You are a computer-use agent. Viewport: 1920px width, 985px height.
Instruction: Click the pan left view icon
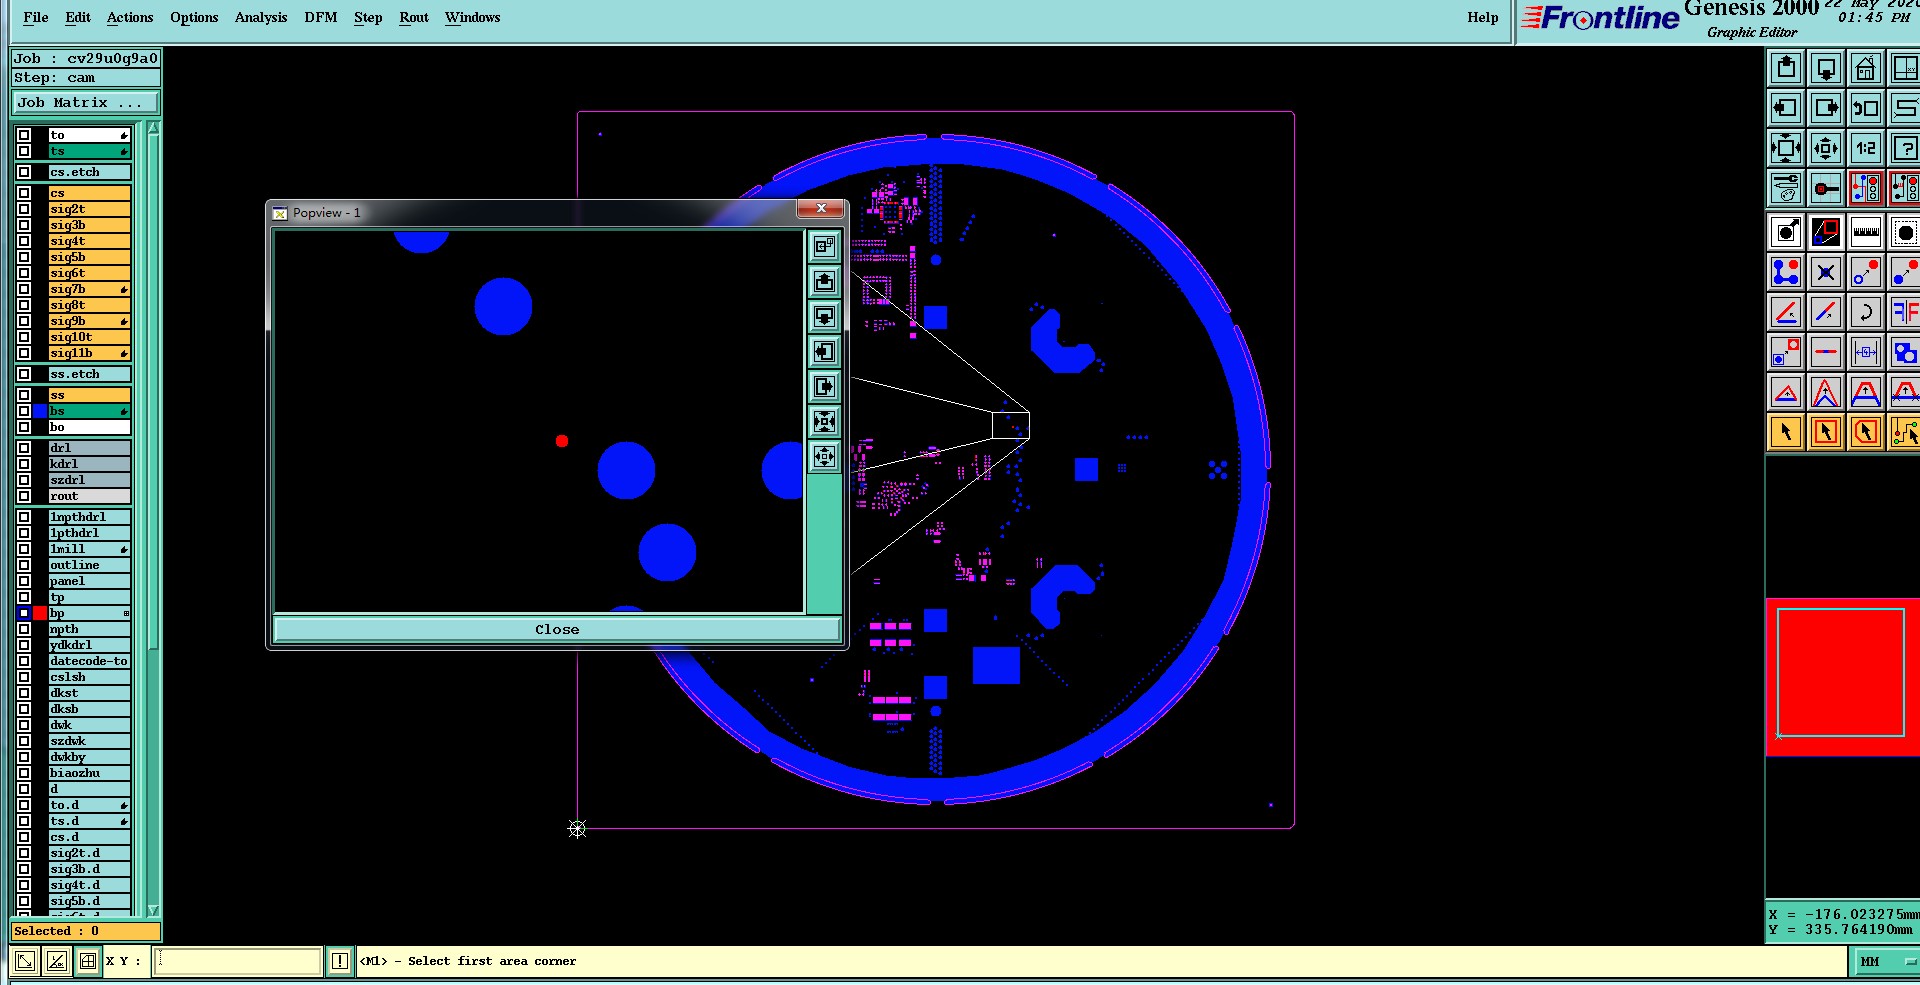pos(1786,108)
